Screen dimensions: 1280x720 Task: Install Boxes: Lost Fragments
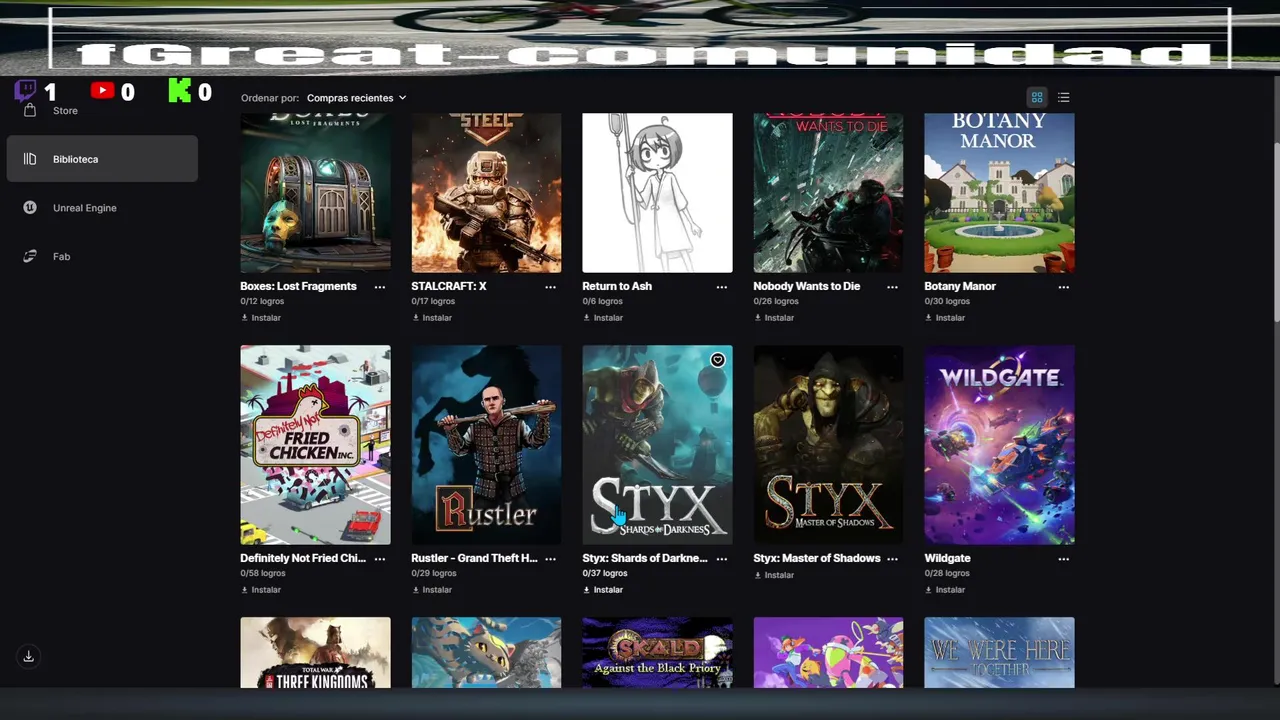[261, 318]
